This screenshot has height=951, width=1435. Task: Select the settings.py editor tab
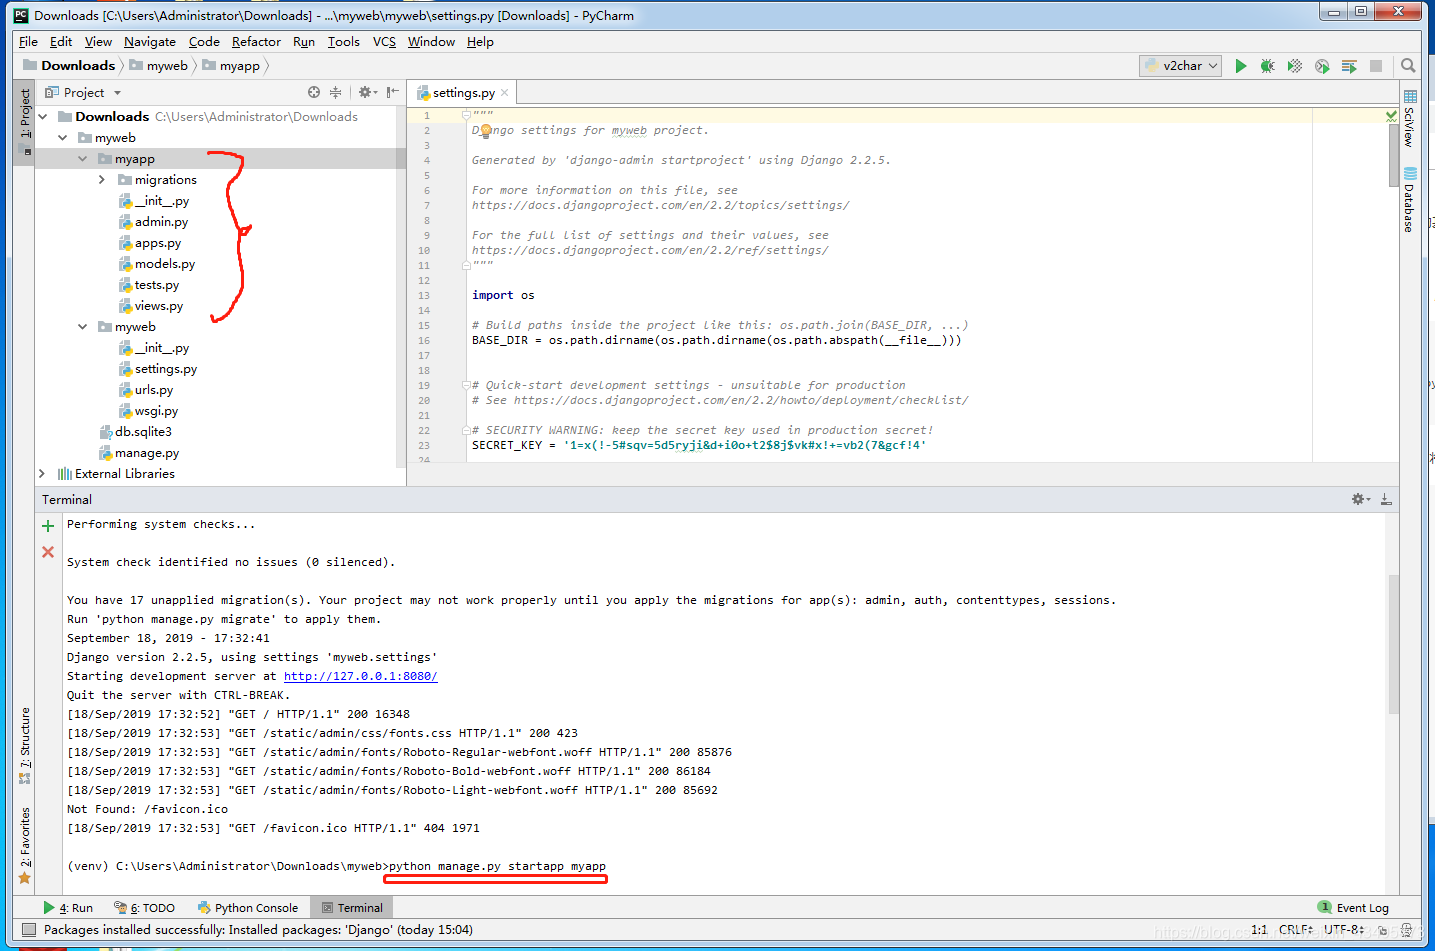[462, 93]
